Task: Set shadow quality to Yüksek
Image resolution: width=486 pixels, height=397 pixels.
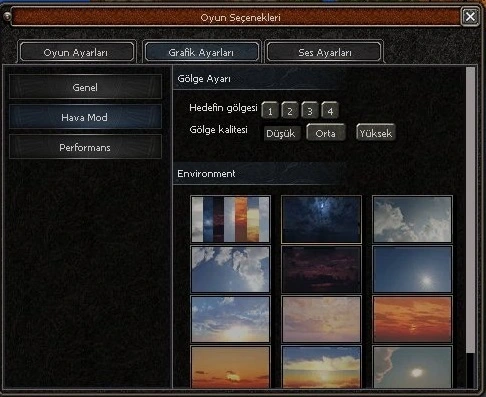Action: (x=376, y=133)
